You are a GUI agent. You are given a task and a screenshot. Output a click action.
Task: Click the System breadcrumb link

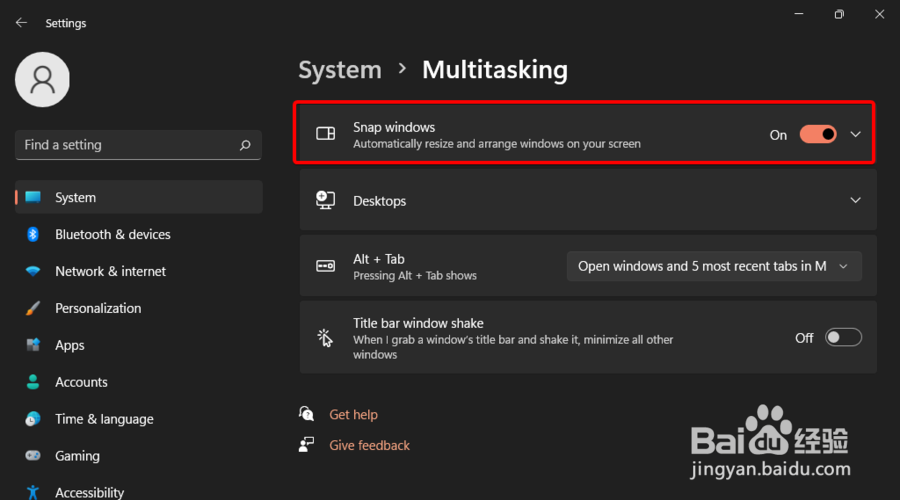click(340, 70)
